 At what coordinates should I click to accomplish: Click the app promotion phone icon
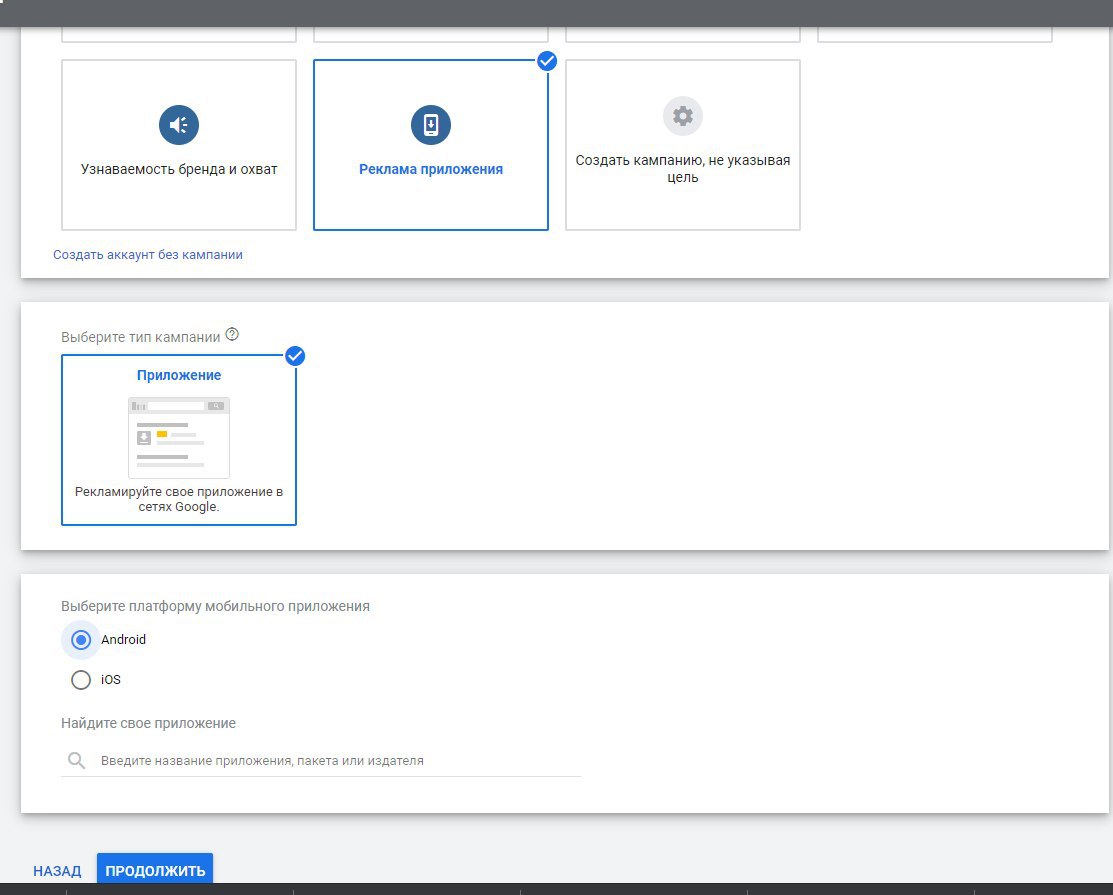[431, 125]
